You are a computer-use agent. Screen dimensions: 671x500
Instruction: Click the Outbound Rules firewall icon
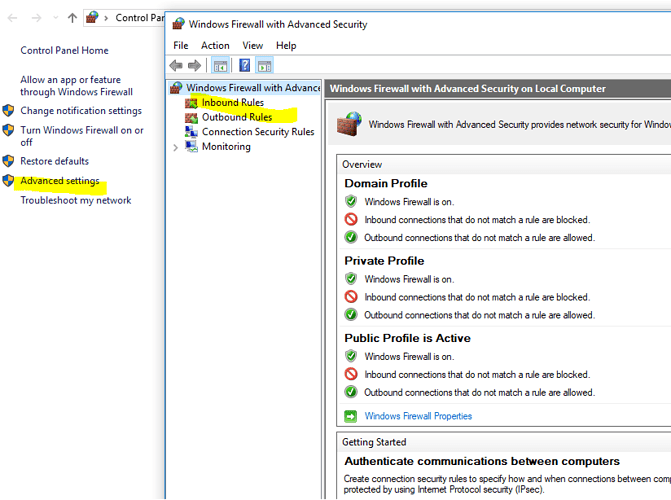pyautogui.click(x=191, y=117)
